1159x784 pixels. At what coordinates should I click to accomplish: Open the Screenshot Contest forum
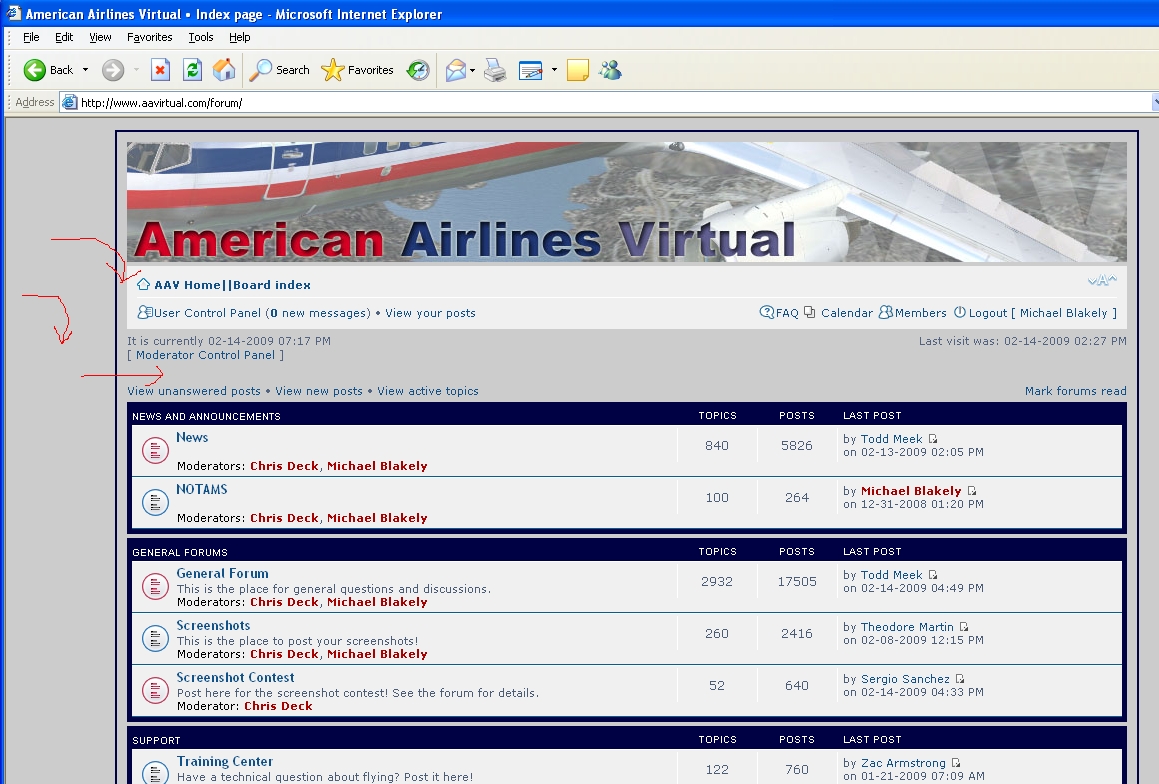click(235, 677)
